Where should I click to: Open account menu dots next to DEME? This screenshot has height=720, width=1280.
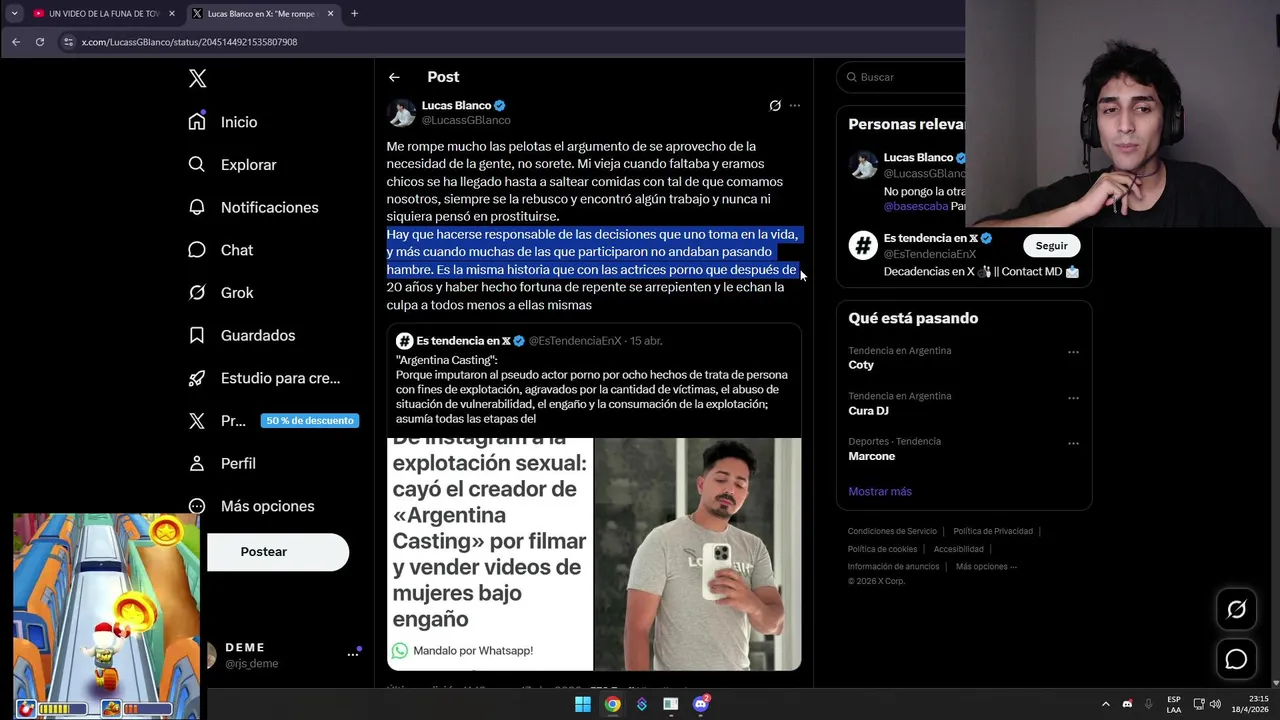[x=353, y=654]
